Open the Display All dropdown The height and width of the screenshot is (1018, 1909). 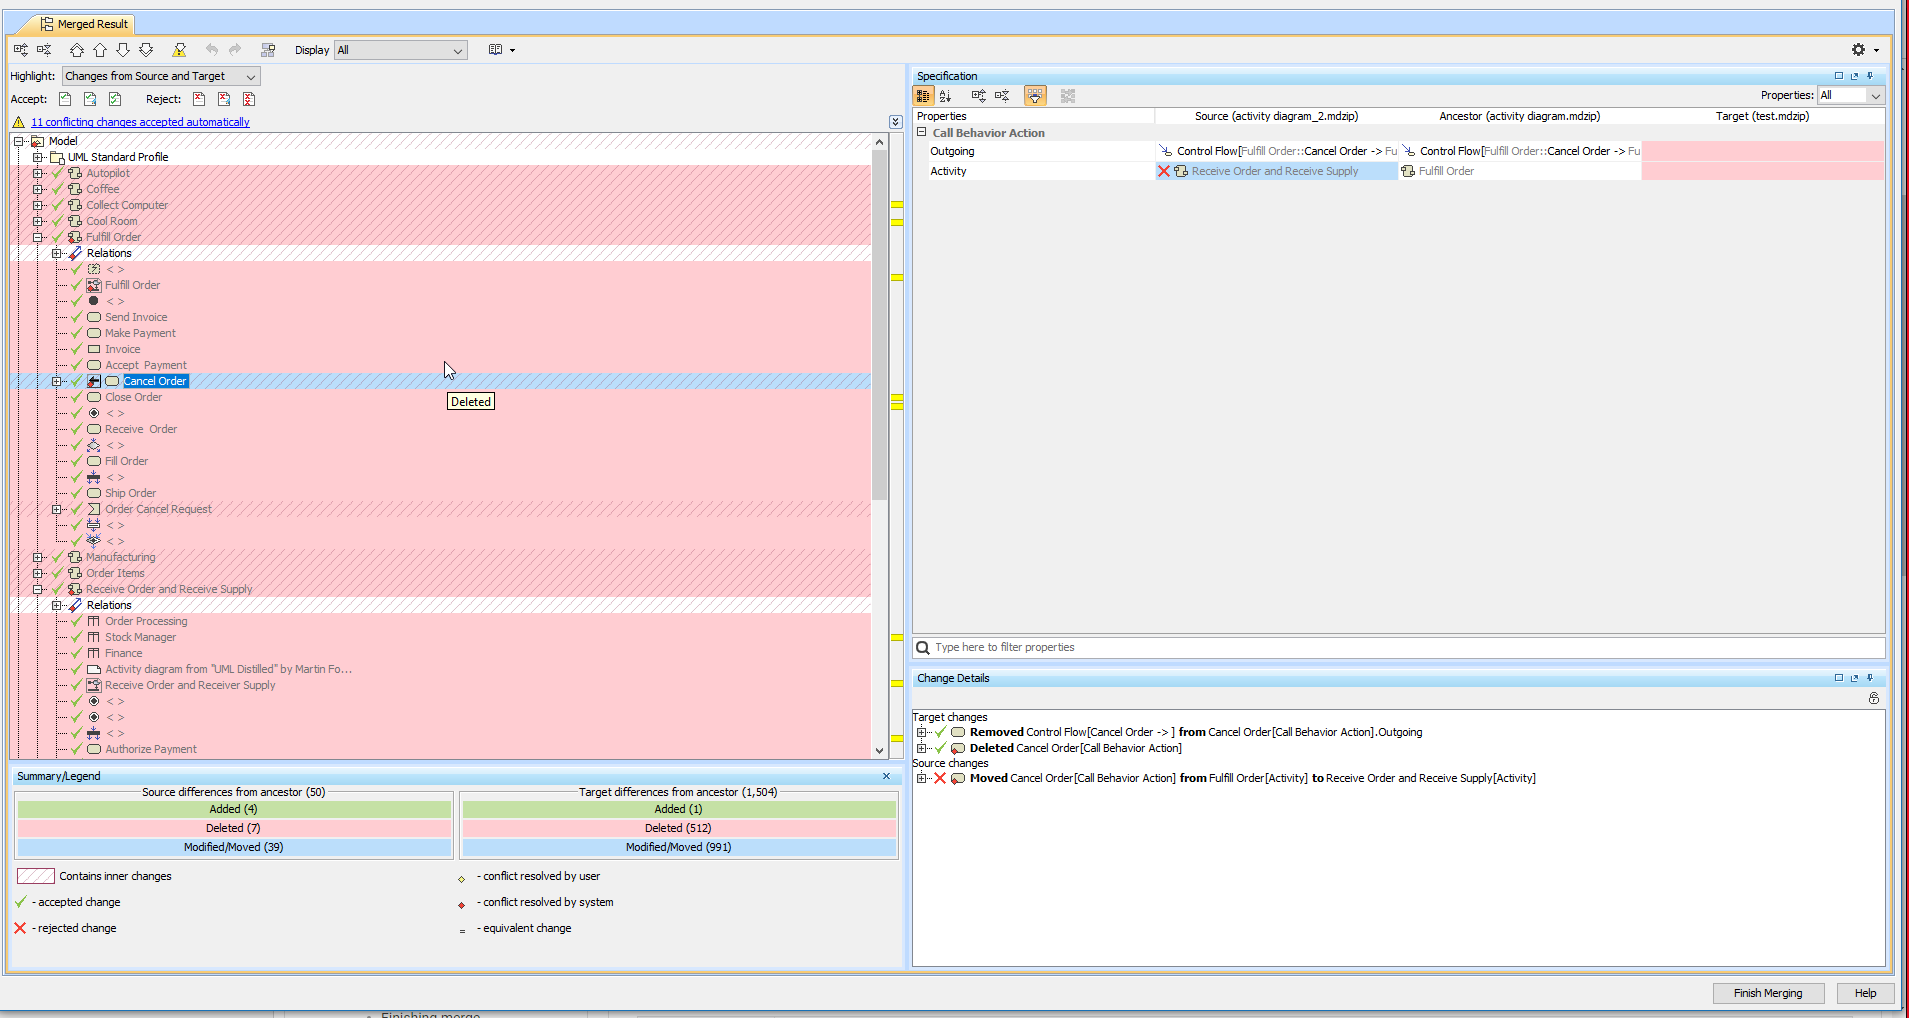tap(400, 50)
